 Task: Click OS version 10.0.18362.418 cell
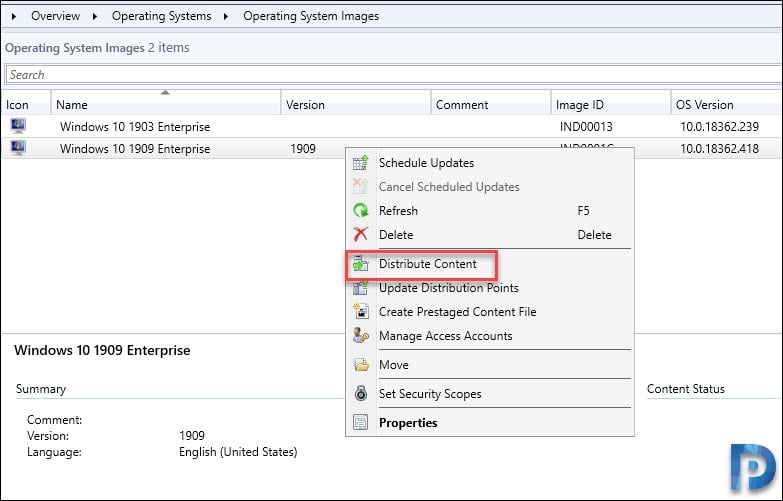coord(719,148)
